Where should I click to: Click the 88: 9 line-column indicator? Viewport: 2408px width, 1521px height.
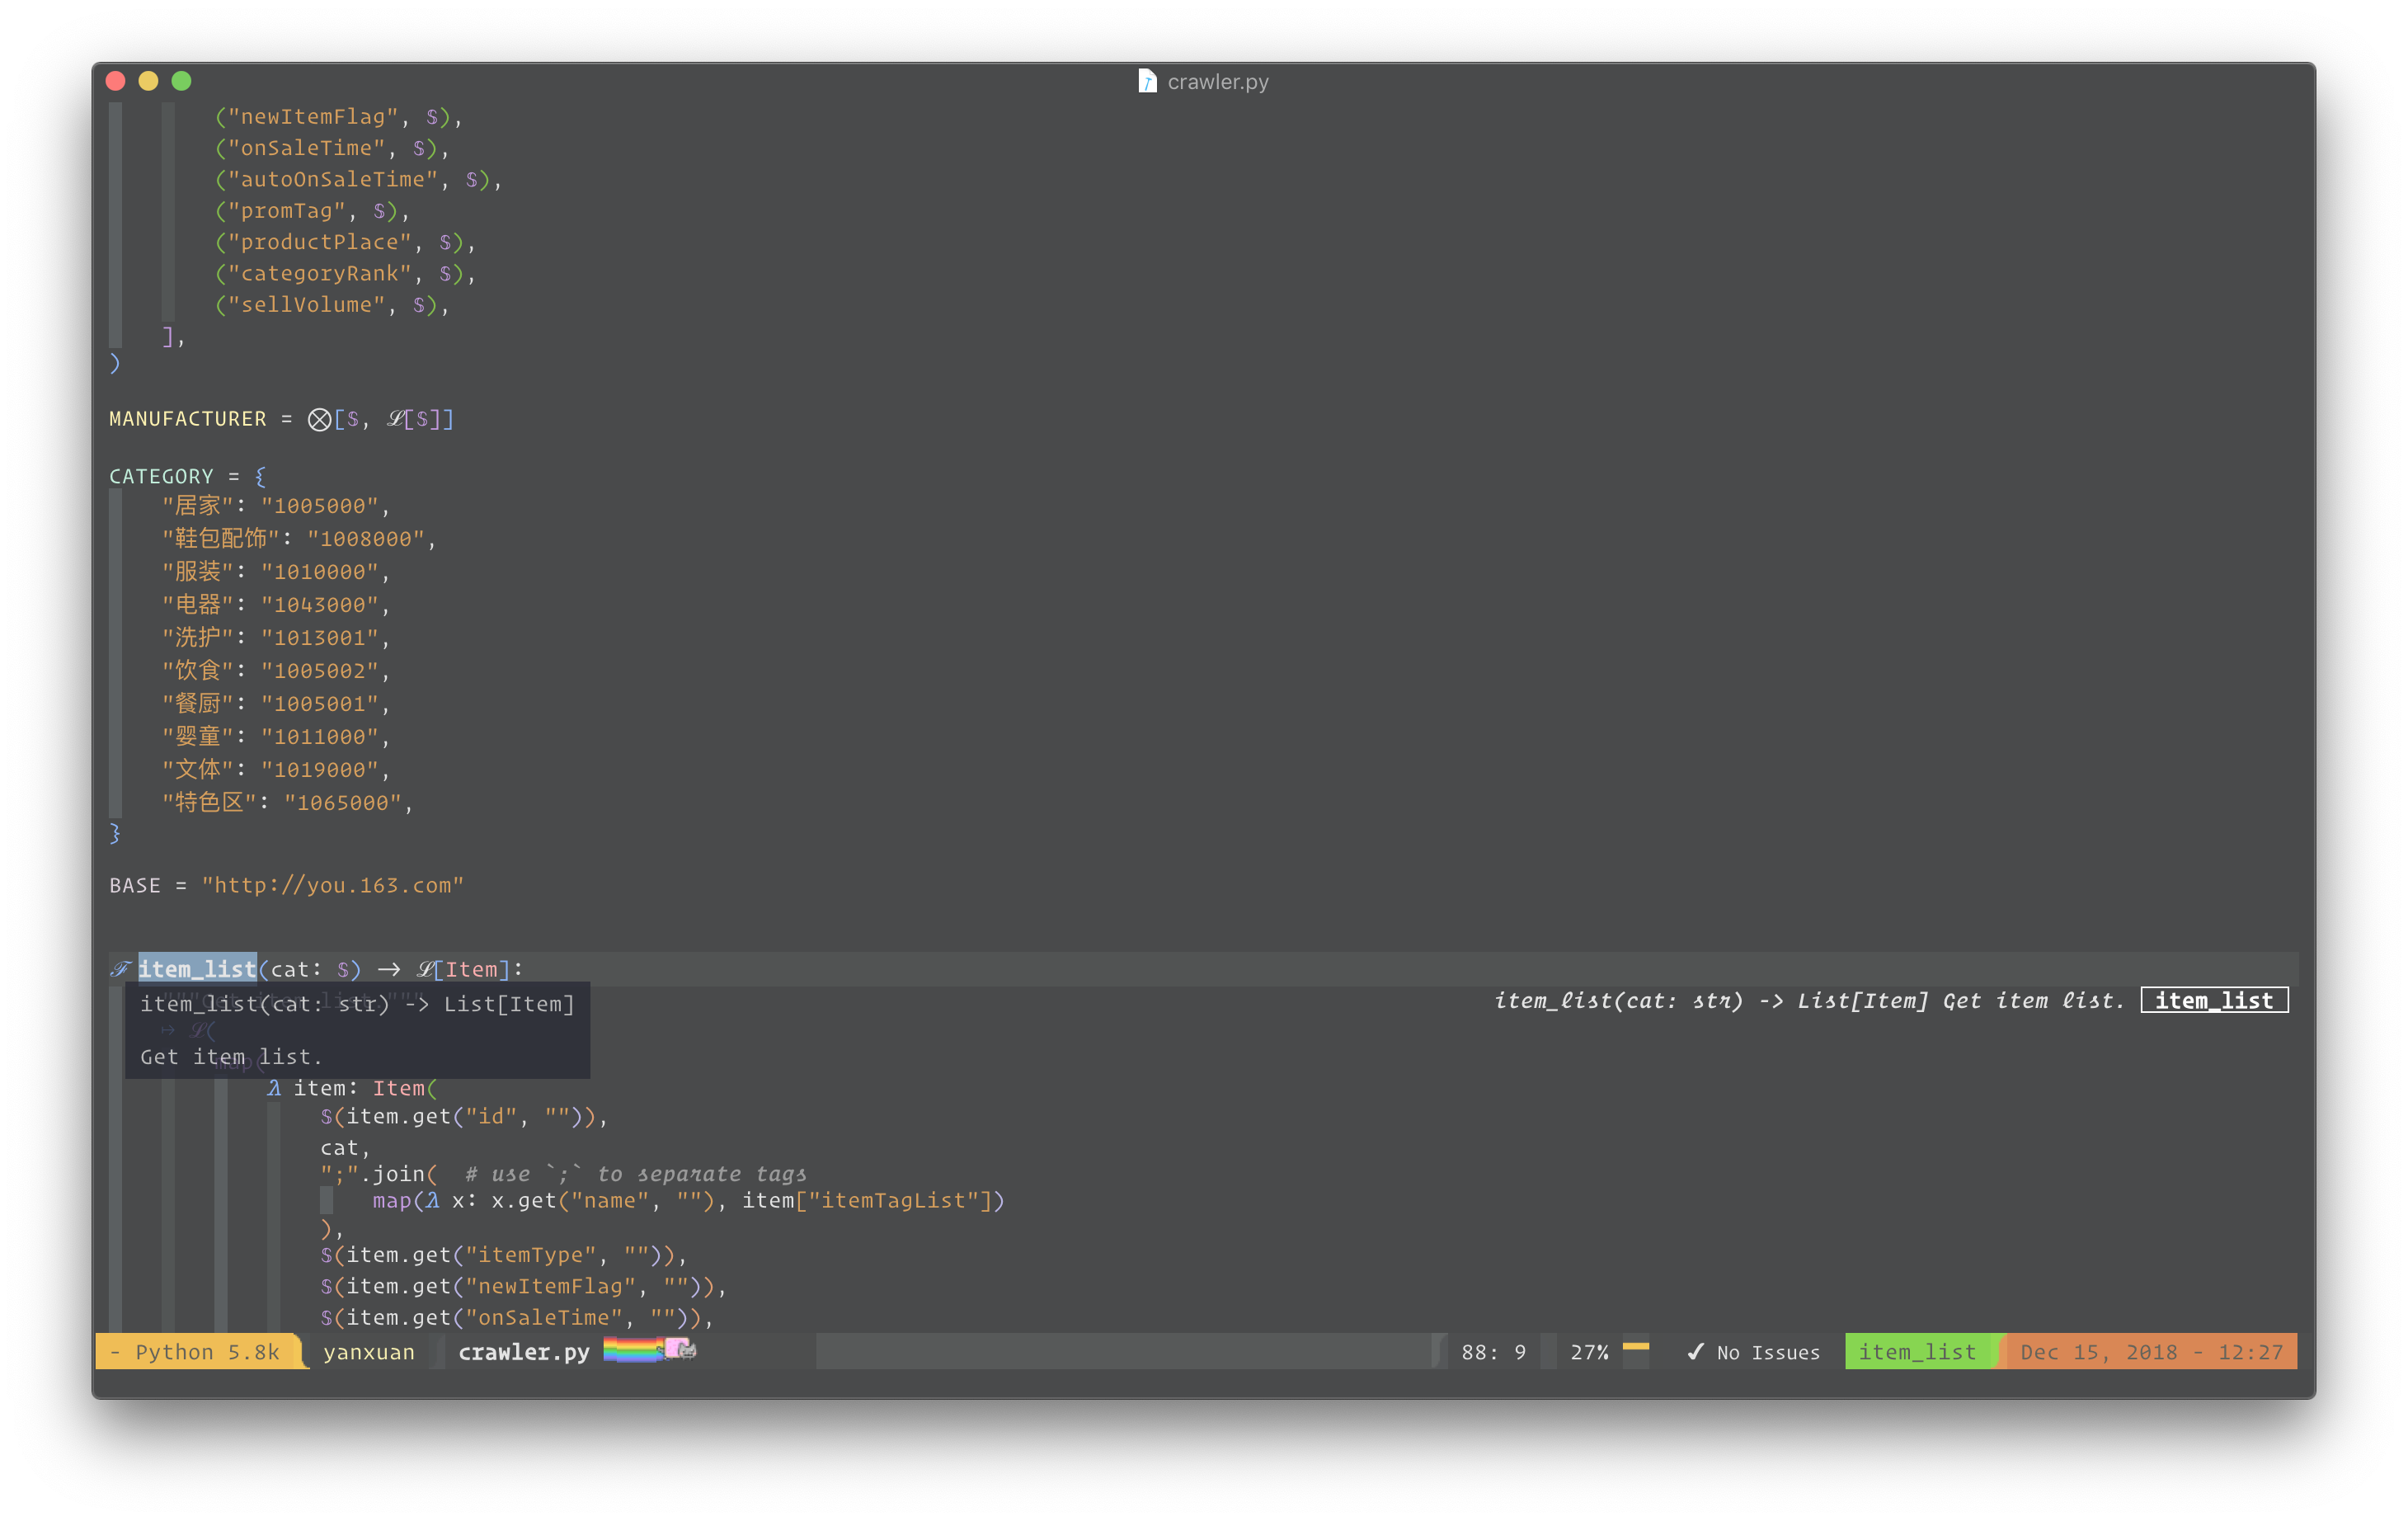click(1493, 1352)
